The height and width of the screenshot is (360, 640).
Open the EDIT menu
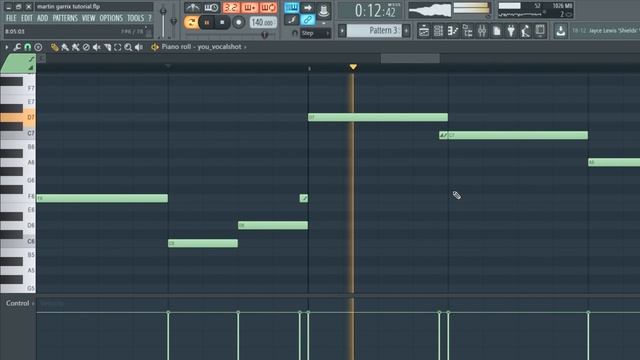(x=27, y=18)
